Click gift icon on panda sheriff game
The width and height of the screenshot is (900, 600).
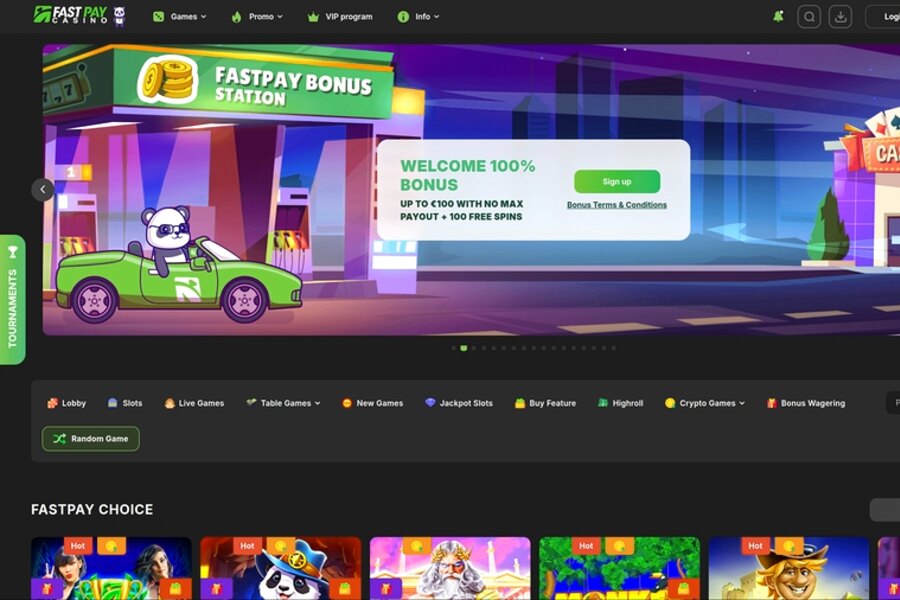(216, 589)
